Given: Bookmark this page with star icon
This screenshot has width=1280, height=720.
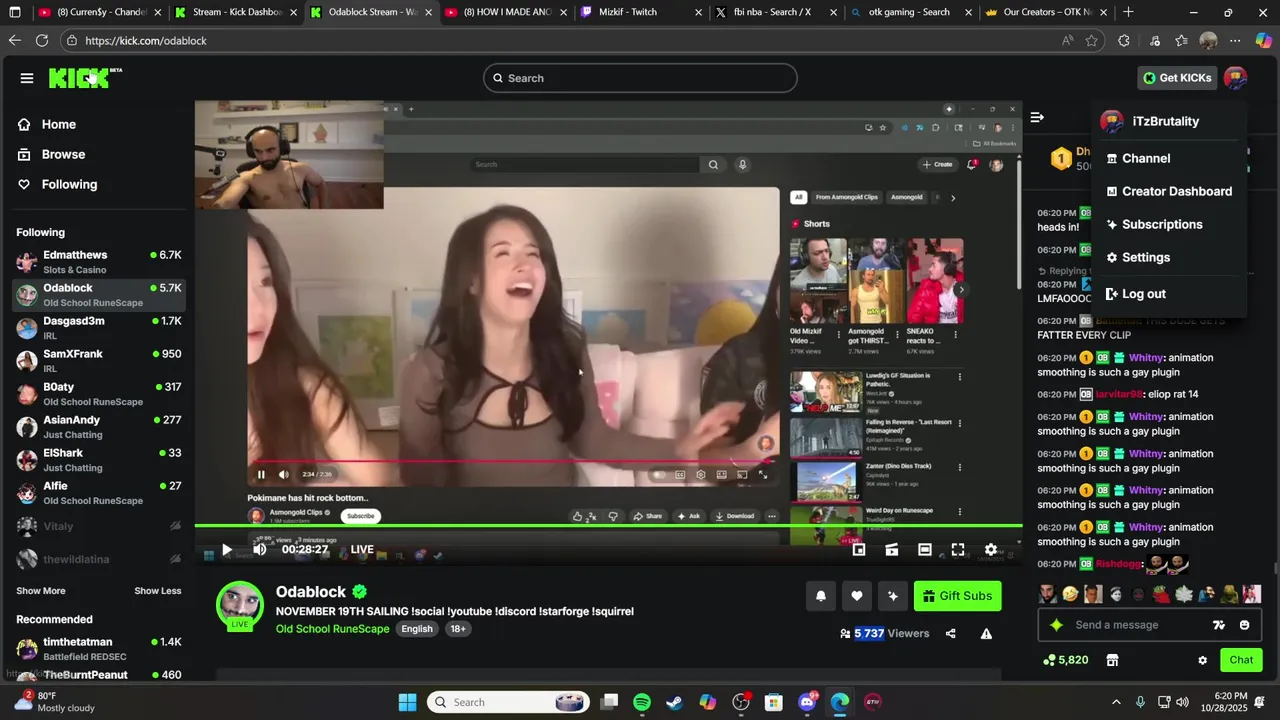Looking at the screenshot, I should pos(1092,40).
